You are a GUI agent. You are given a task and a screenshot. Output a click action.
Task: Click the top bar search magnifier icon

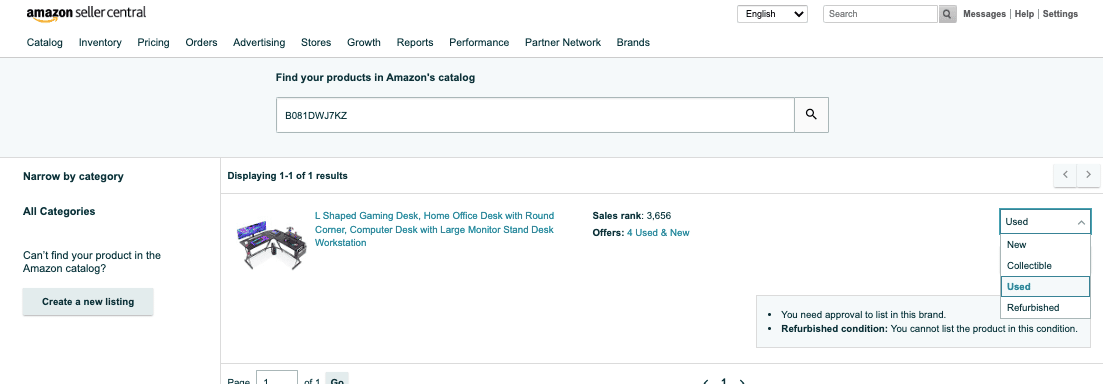pos(948,14)
